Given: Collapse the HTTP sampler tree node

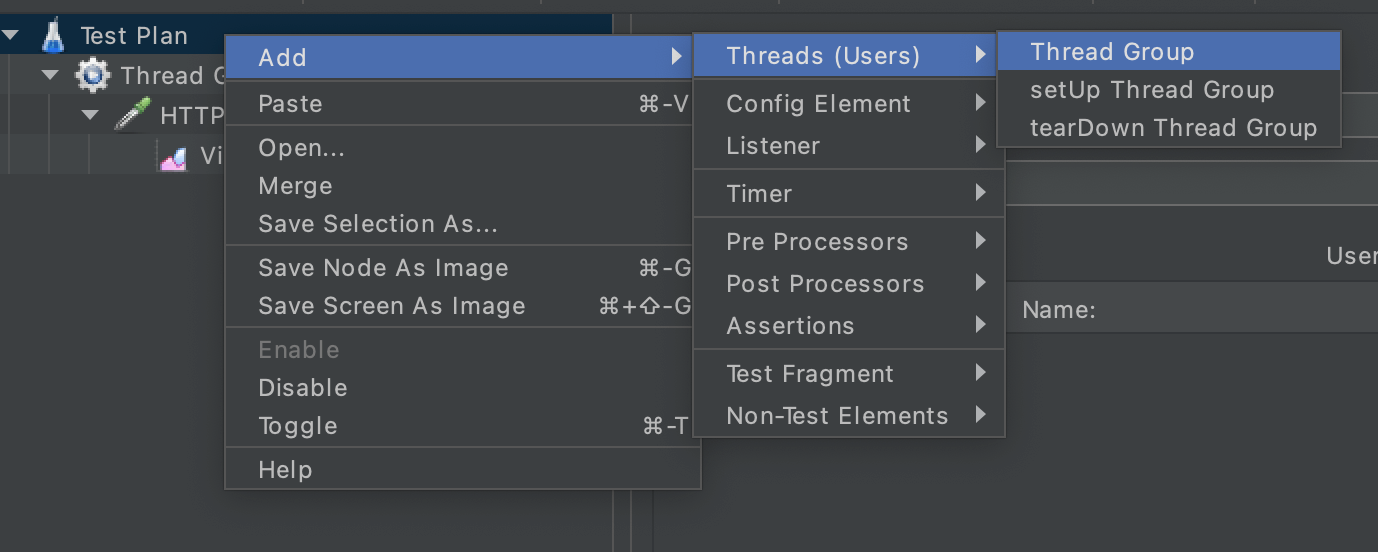Looking at the screenshot, I should 90,115.
